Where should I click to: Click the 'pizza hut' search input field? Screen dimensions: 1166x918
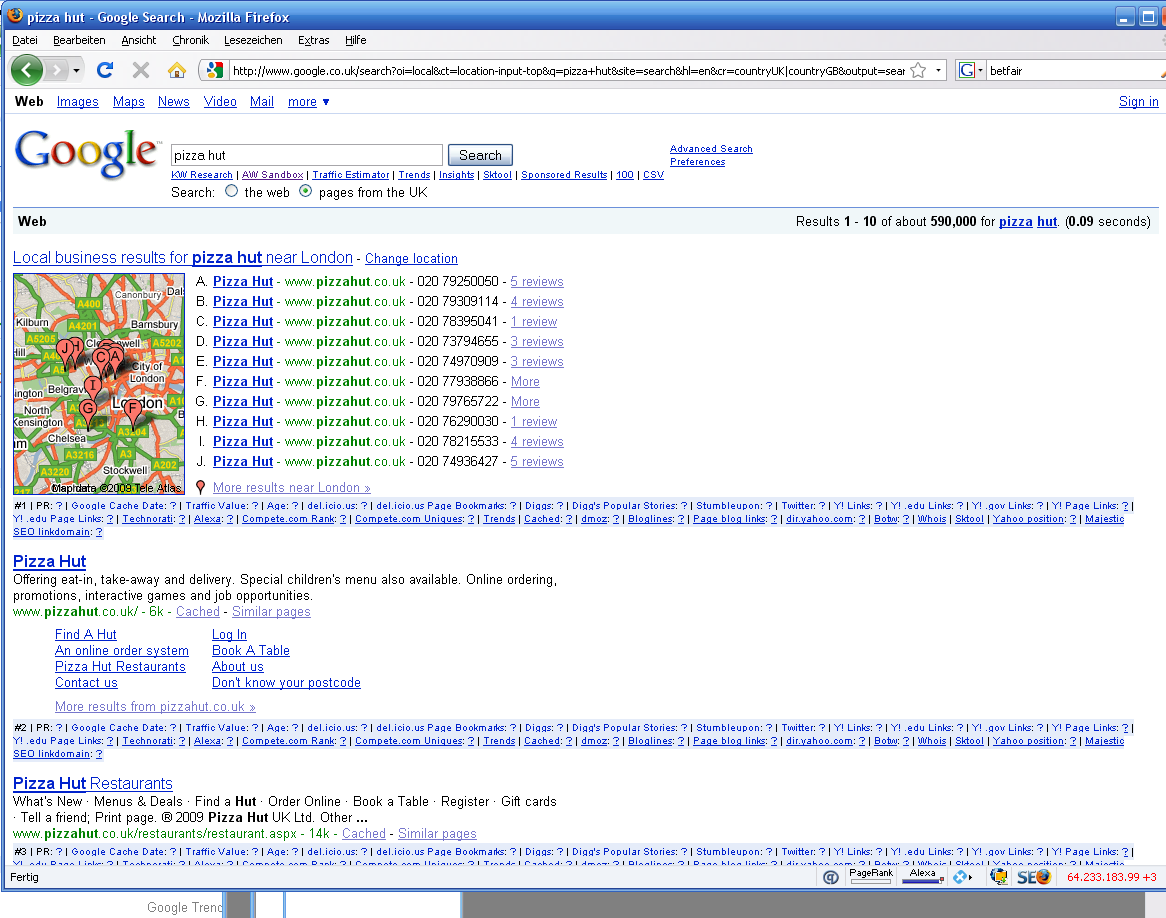(307, 155)
